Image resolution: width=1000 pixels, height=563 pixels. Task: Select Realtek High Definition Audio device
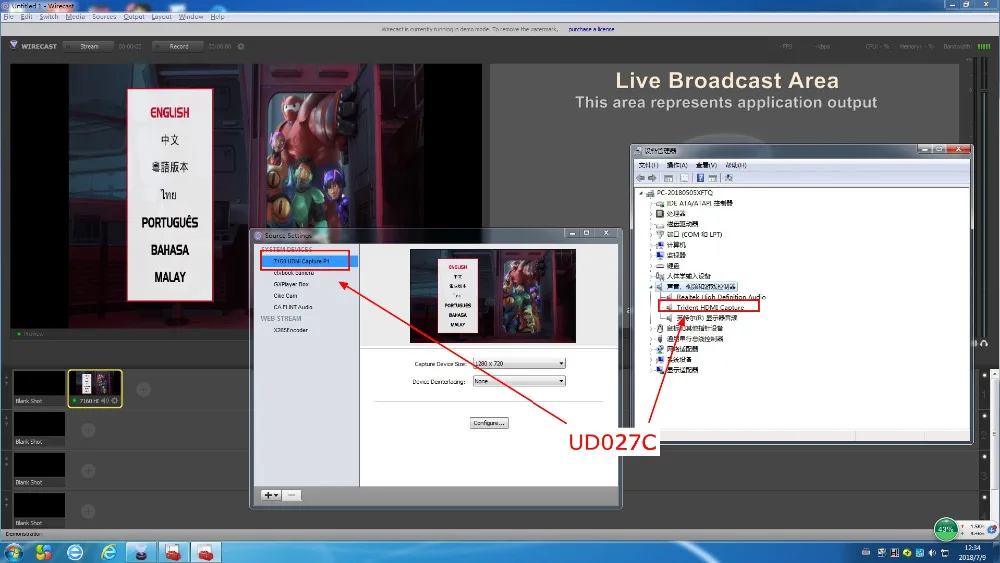point(721,297)
